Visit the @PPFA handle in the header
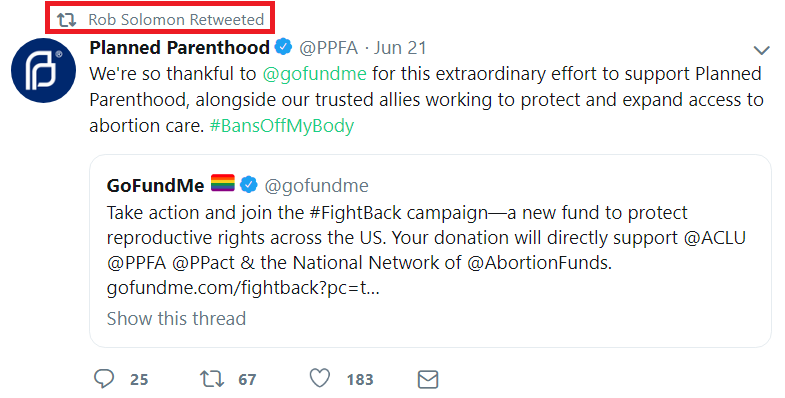785x398 pixels. click(328, 48)
